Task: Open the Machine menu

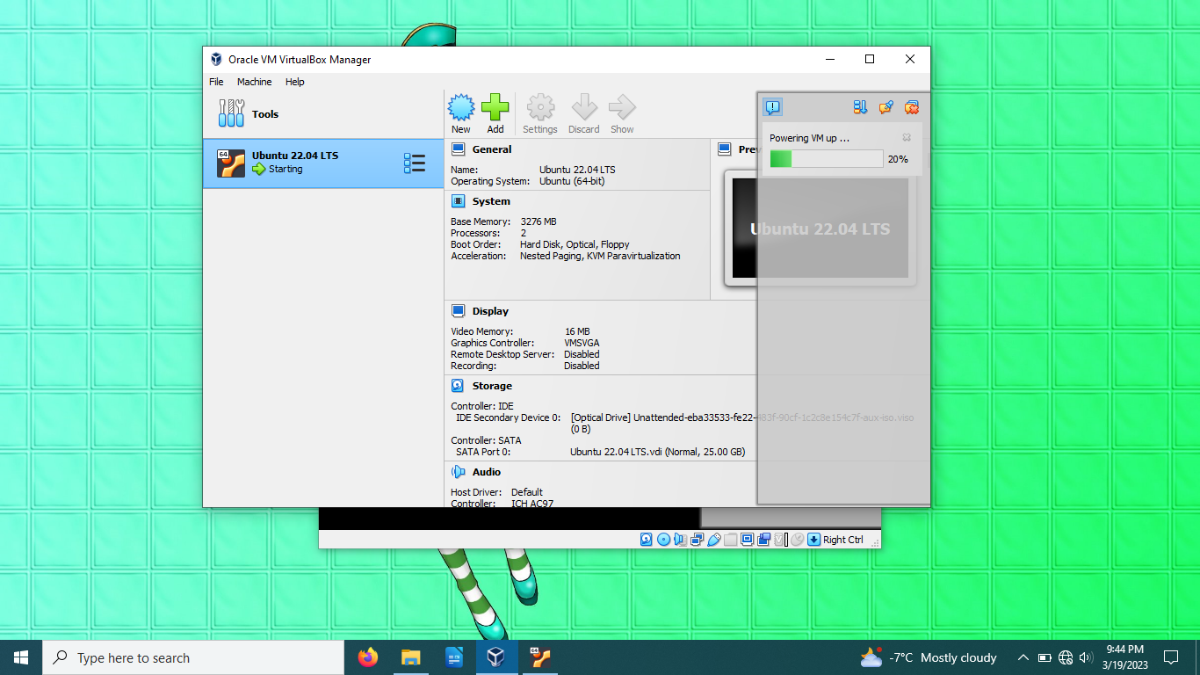Action: pyautogui.click(x=254, y=82)
